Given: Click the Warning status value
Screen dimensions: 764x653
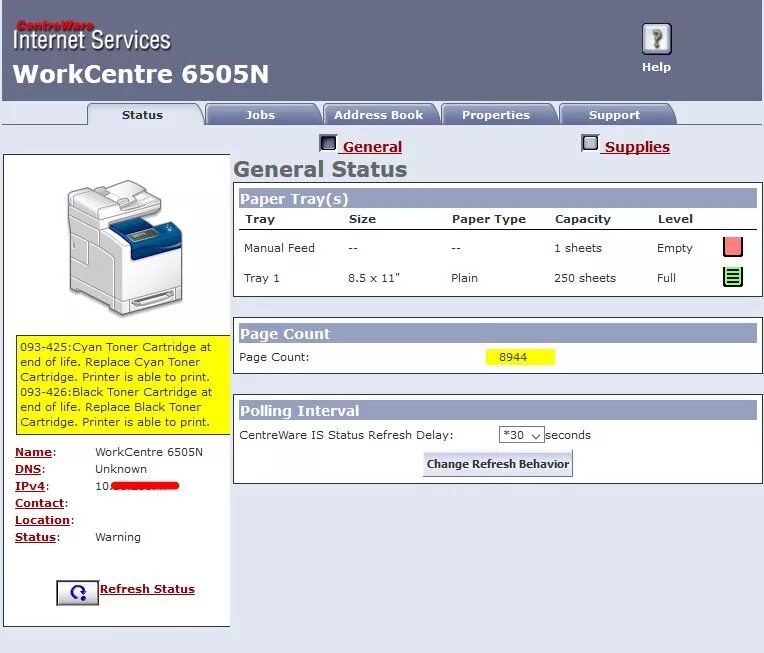Looking at the screenshot, I should pos(118,537).
